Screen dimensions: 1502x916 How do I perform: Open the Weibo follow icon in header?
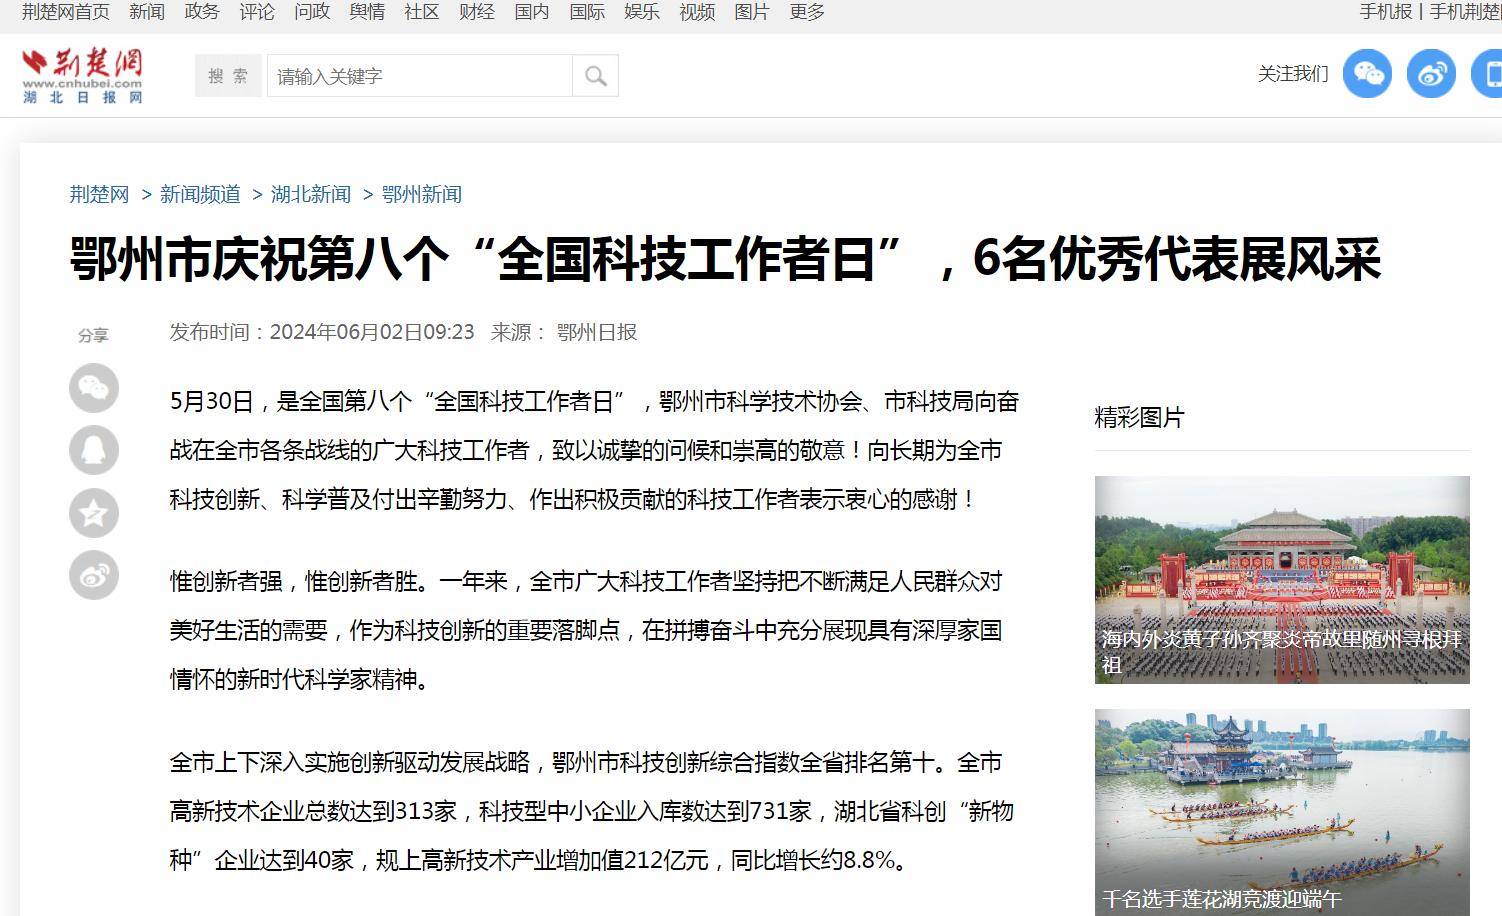1431,74
